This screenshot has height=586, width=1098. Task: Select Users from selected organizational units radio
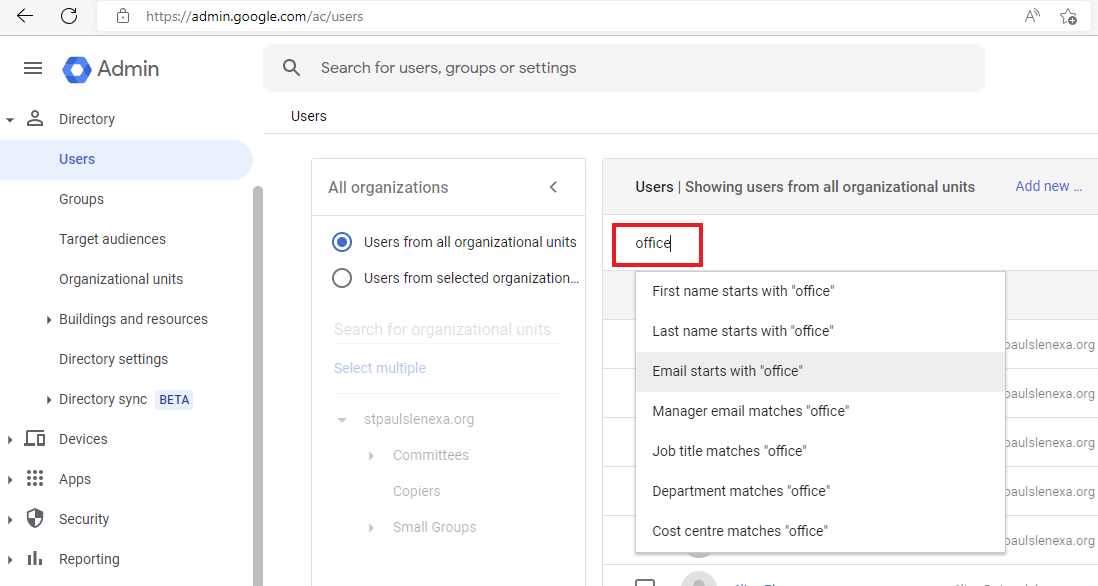342,278
